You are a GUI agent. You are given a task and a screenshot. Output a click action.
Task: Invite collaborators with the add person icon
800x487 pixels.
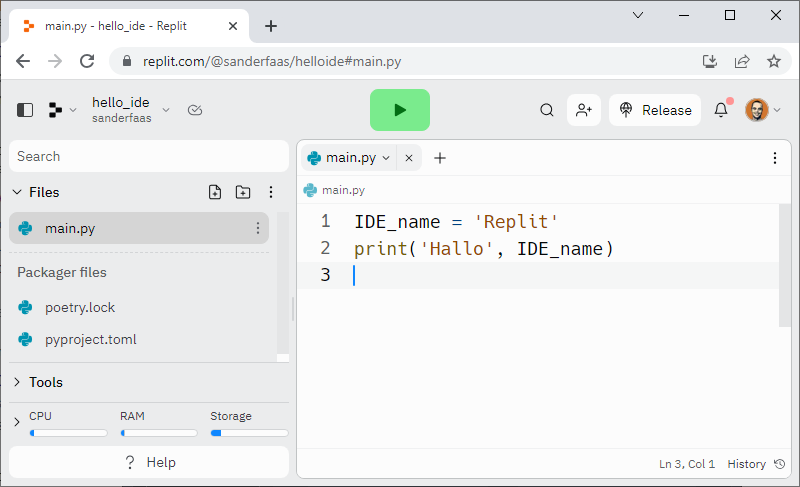click(x=584, y=110)
